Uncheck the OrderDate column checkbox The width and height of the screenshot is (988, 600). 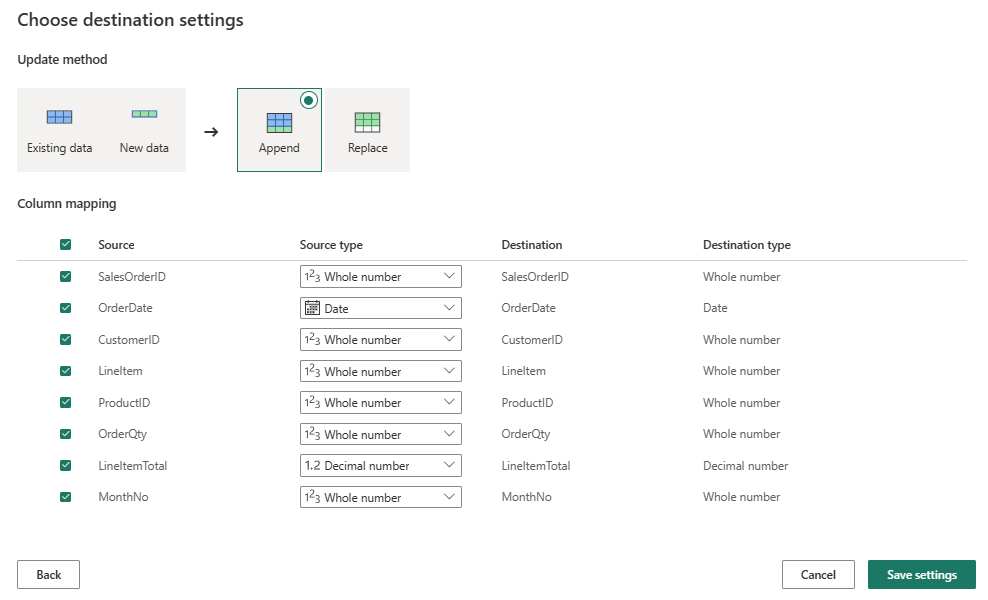[66, 308]
